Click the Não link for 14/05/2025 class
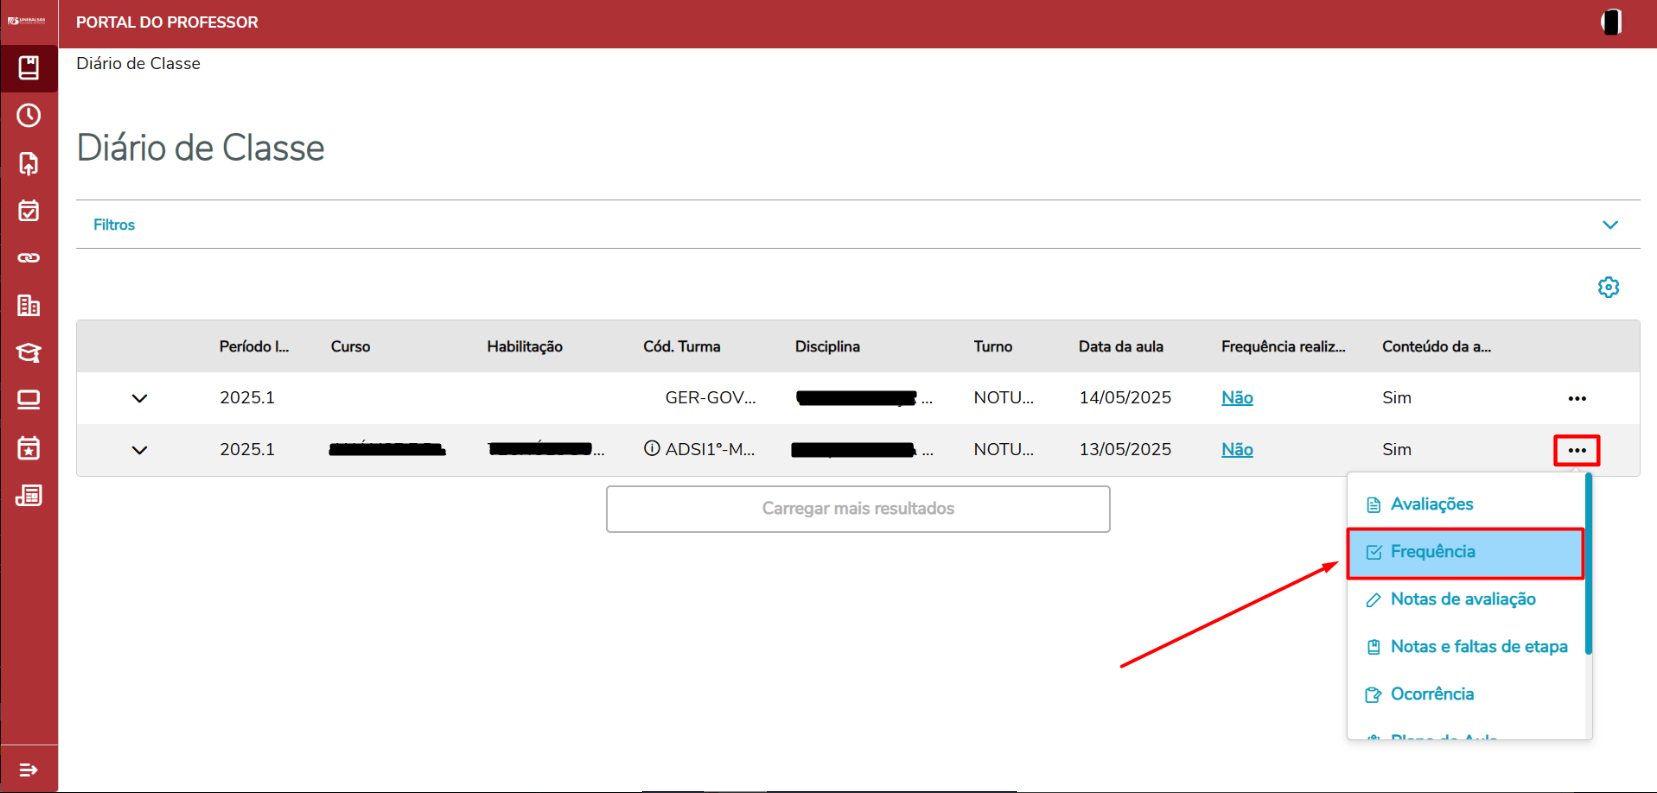This screenshot has width=1657, height=793. pyautogui.click(x=1237, y=398)
